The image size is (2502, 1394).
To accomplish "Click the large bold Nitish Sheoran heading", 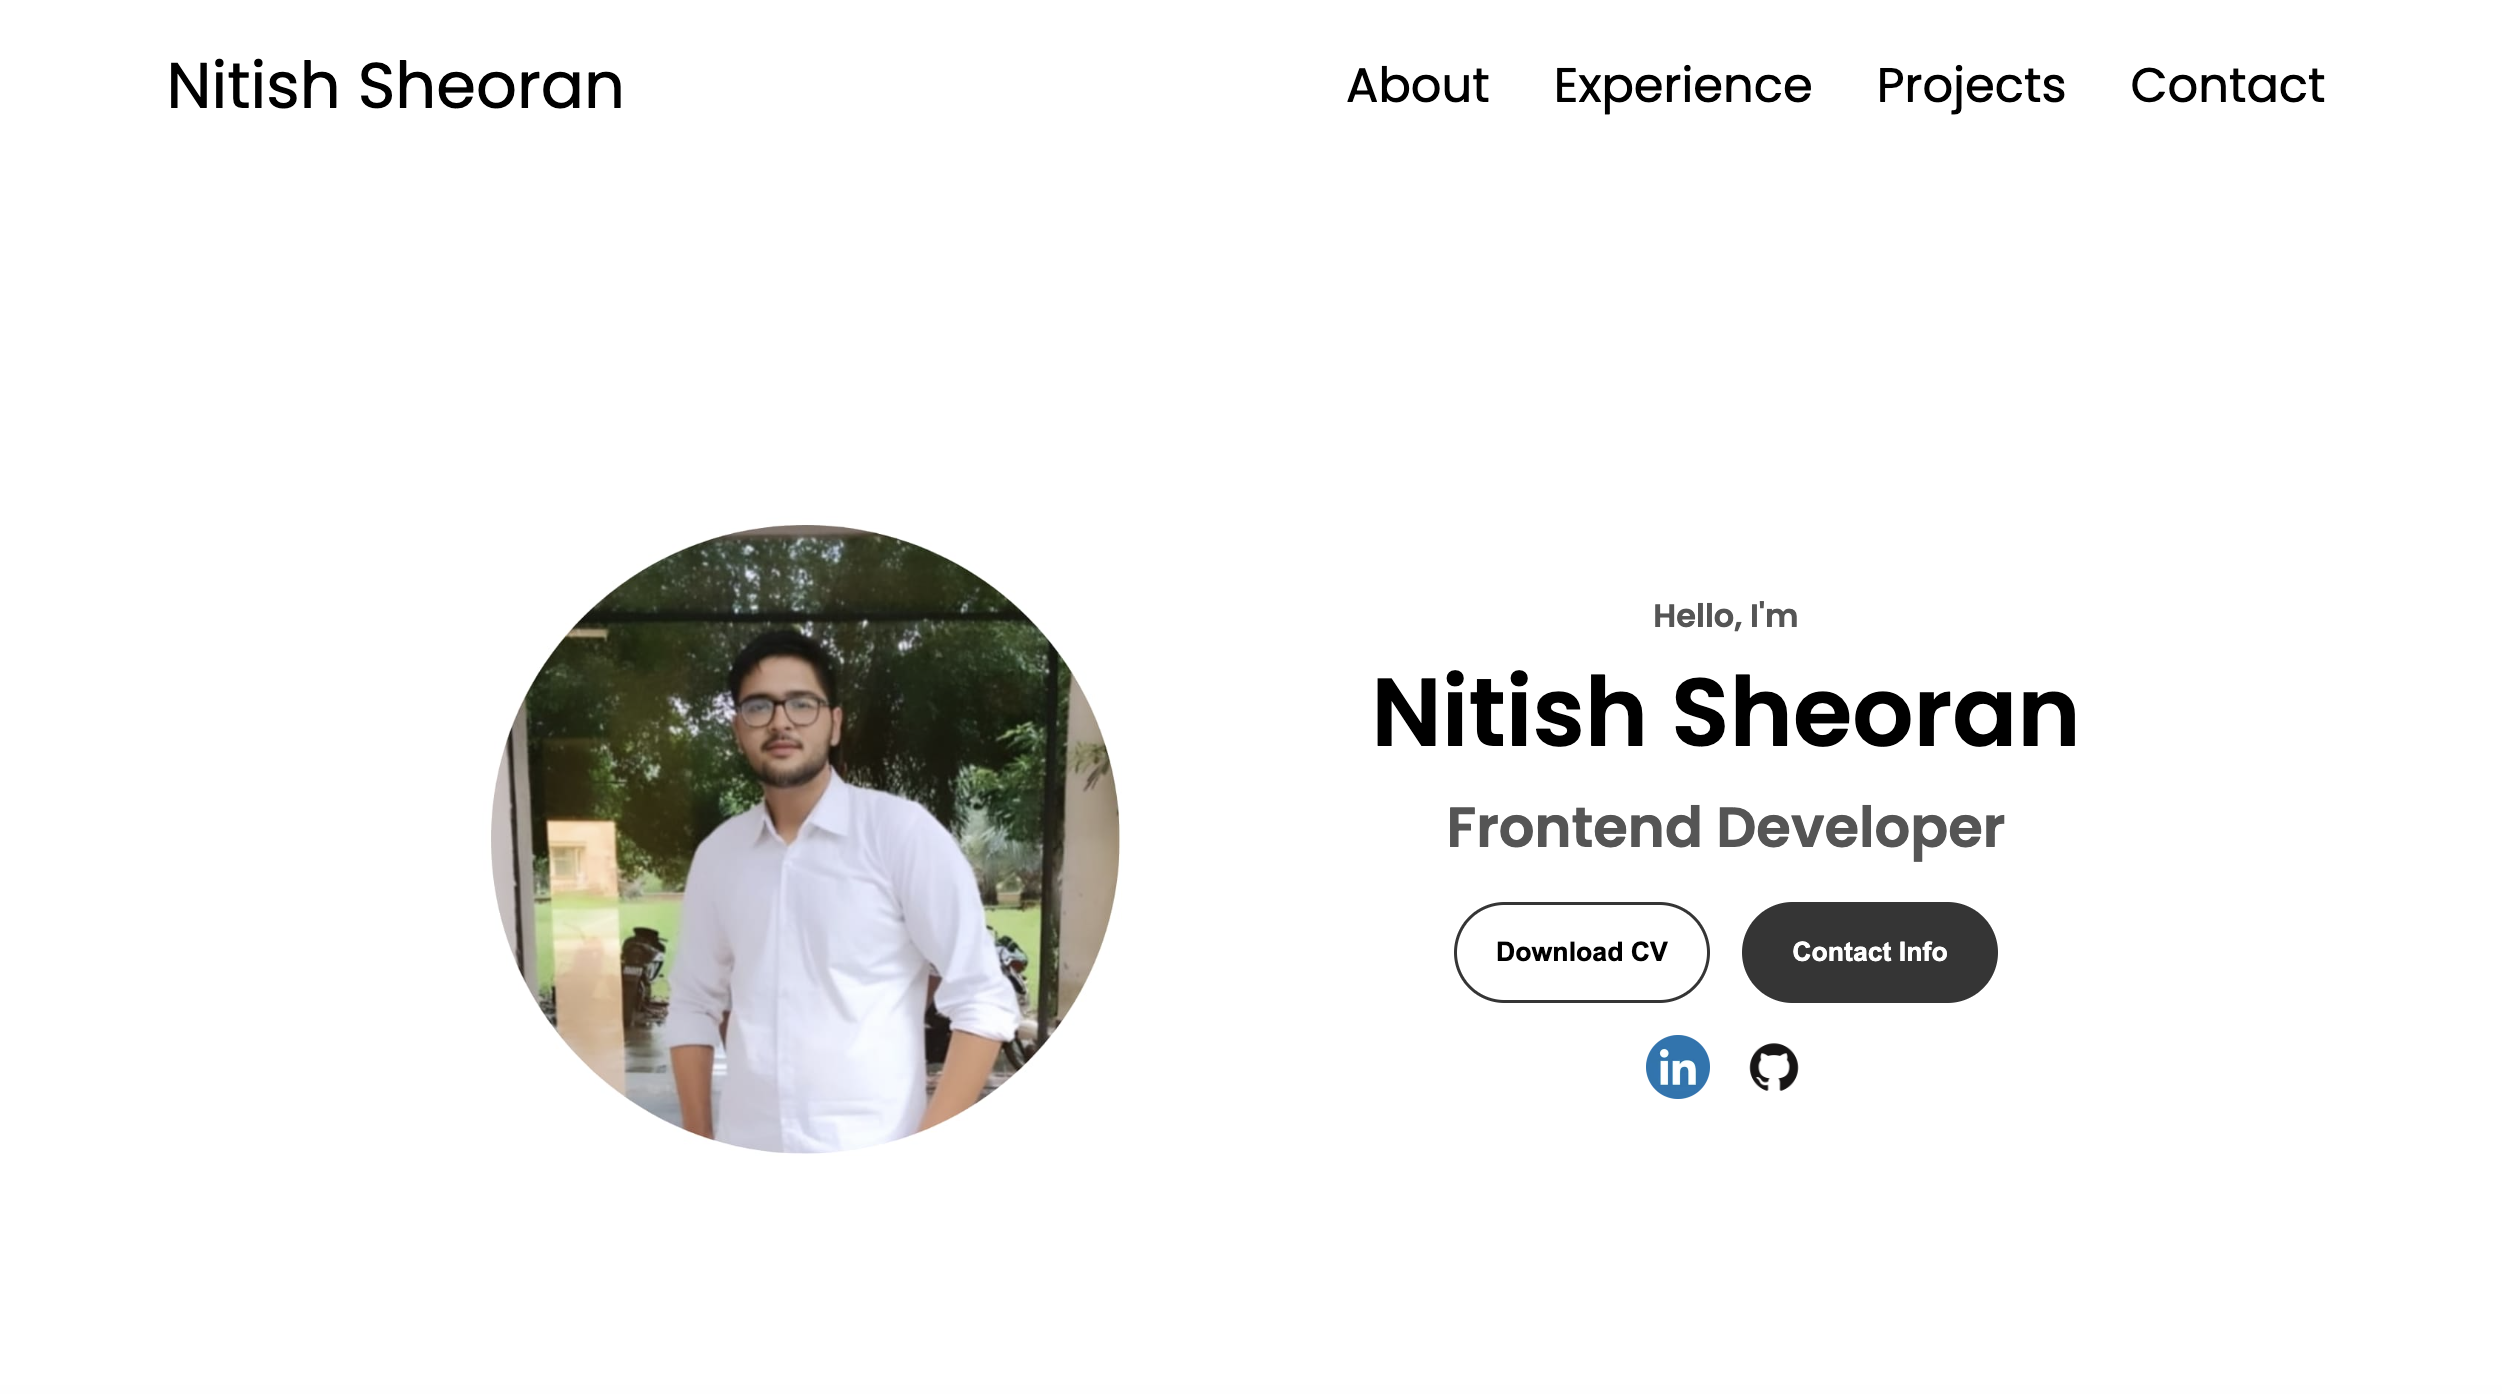I will click(1725, 712).
